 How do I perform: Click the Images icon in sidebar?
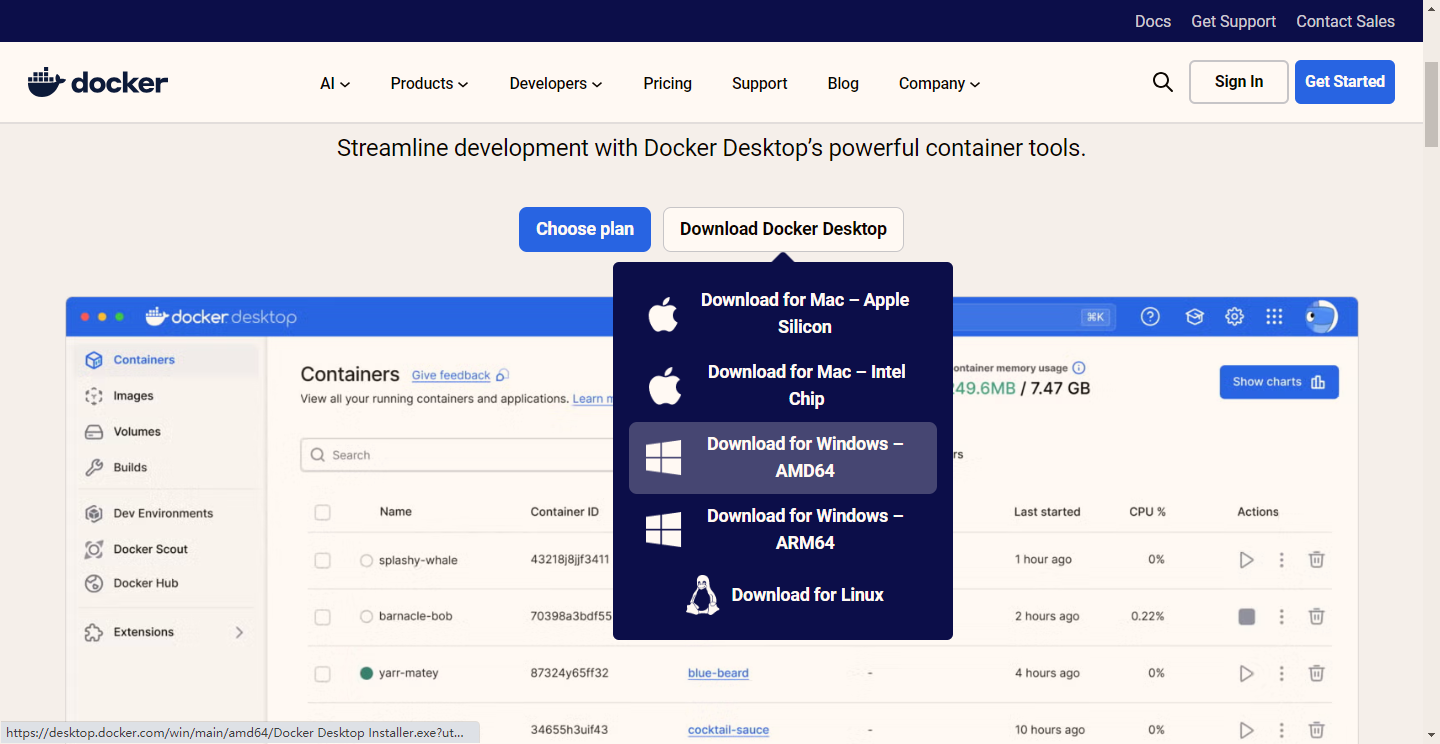[x=94, y=396]
